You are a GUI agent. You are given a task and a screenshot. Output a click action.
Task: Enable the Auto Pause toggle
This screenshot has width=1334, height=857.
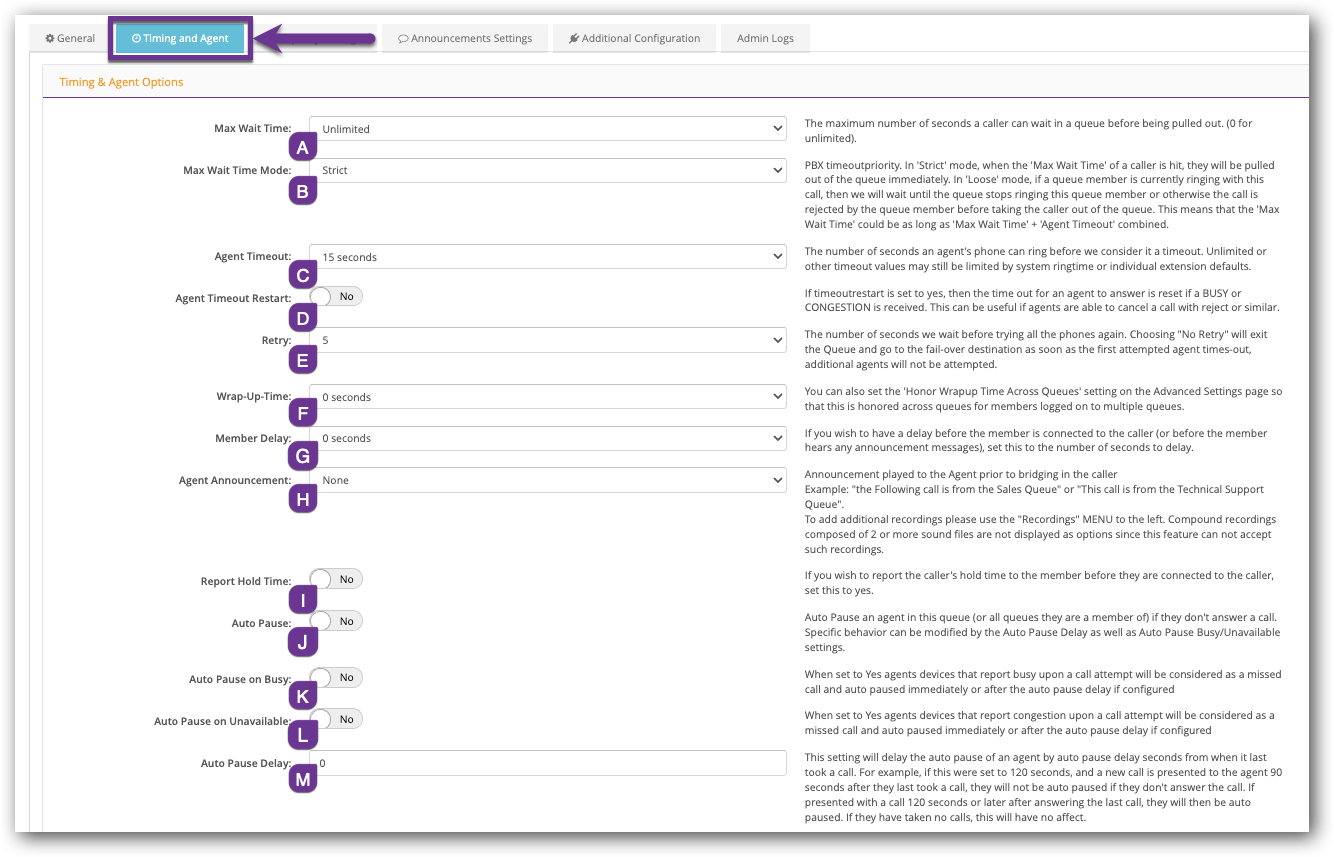point(335,620)
